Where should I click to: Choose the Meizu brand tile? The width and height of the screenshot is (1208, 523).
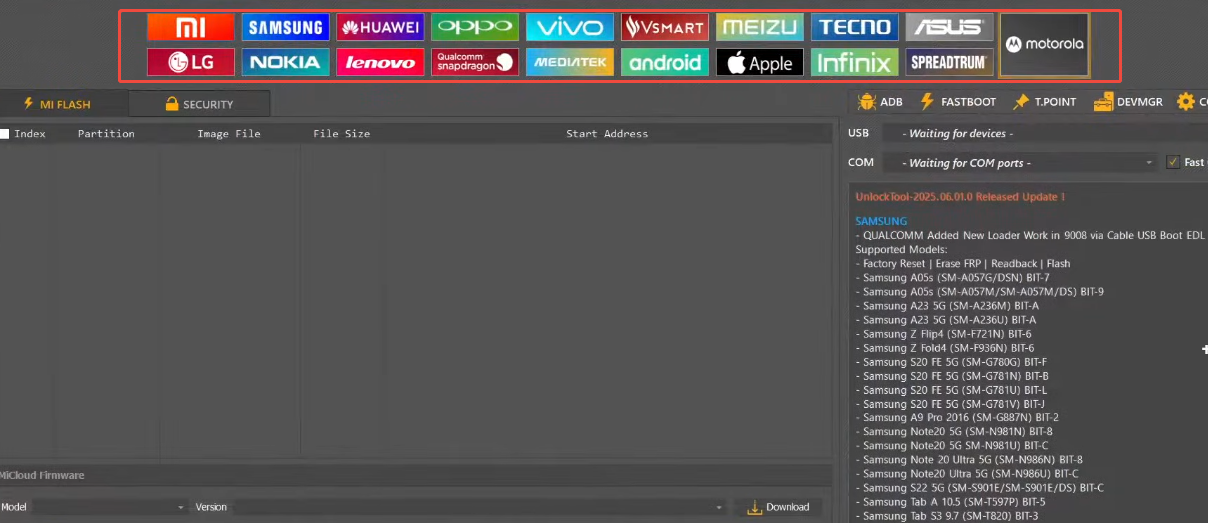[x=760, y=27]
